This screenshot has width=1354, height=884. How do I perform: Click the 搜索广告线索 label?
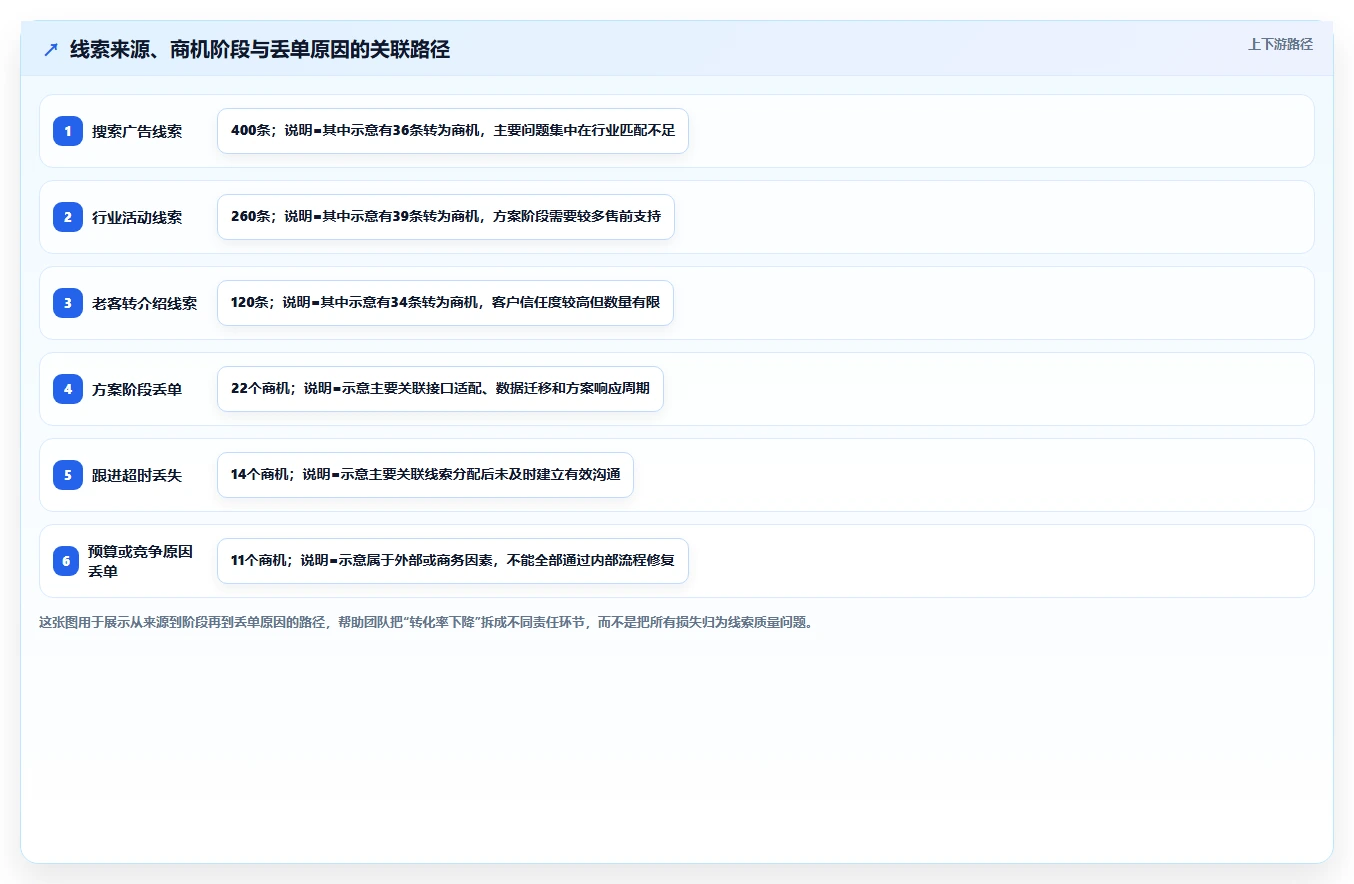click(x=137, y=131)
